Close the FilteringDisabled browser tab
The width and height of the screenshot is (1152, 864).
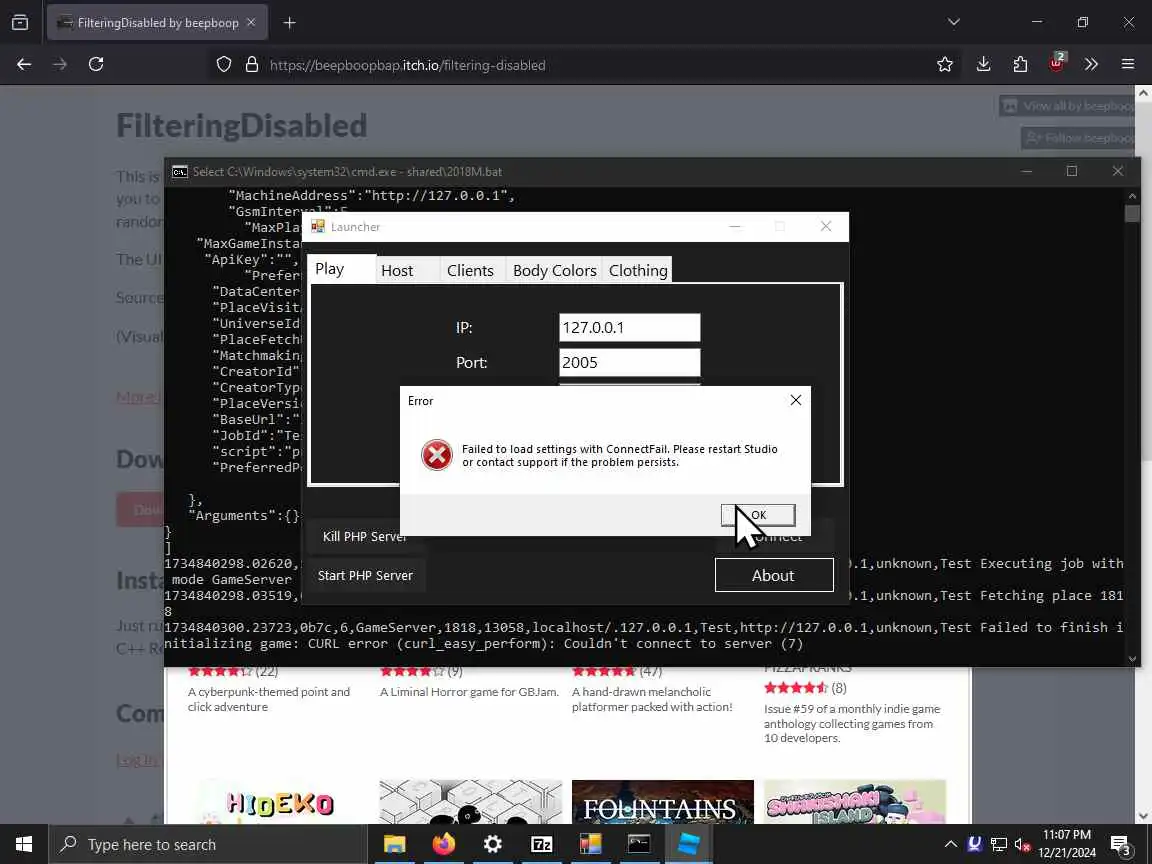(x=251, y=23)
